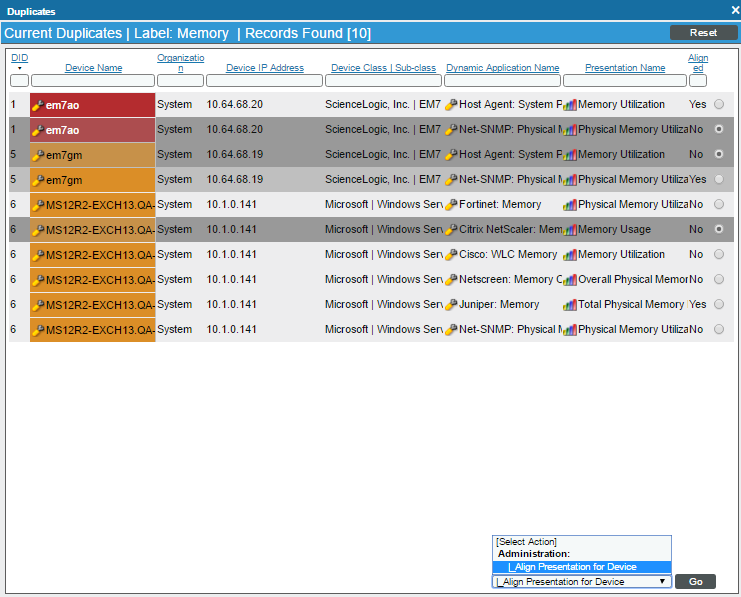
Task: Open wrench icon next to Fortinet: Memory application
Action: point(451,204)
